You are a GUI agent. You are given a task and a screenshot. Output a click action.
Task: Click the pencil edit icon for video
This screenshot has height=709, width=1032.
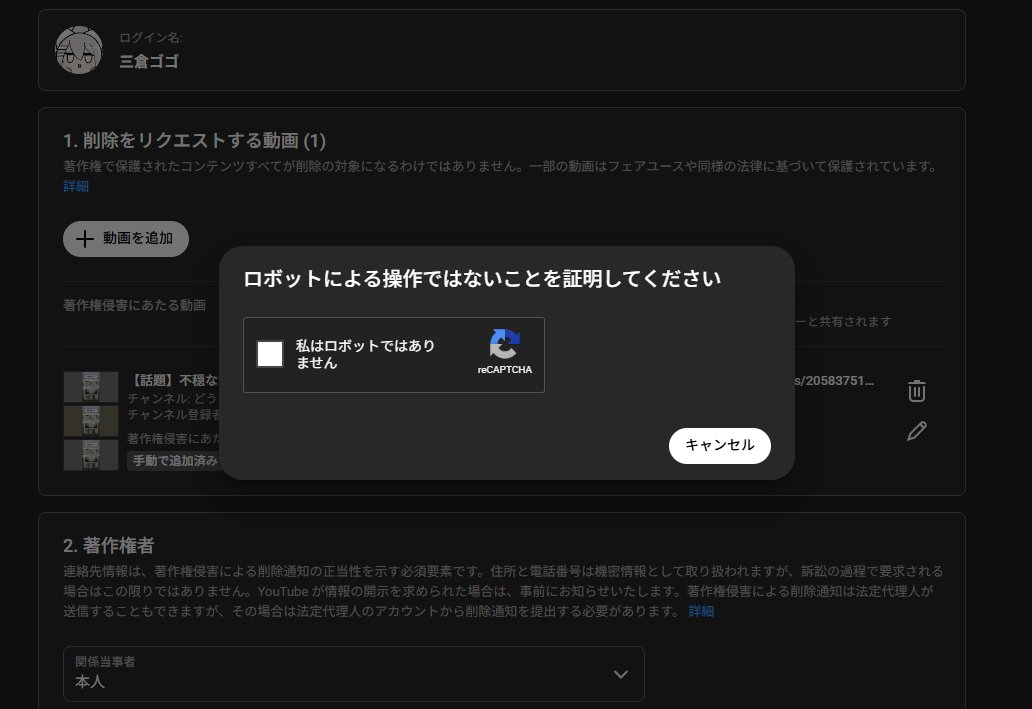[x=917, y=431]
